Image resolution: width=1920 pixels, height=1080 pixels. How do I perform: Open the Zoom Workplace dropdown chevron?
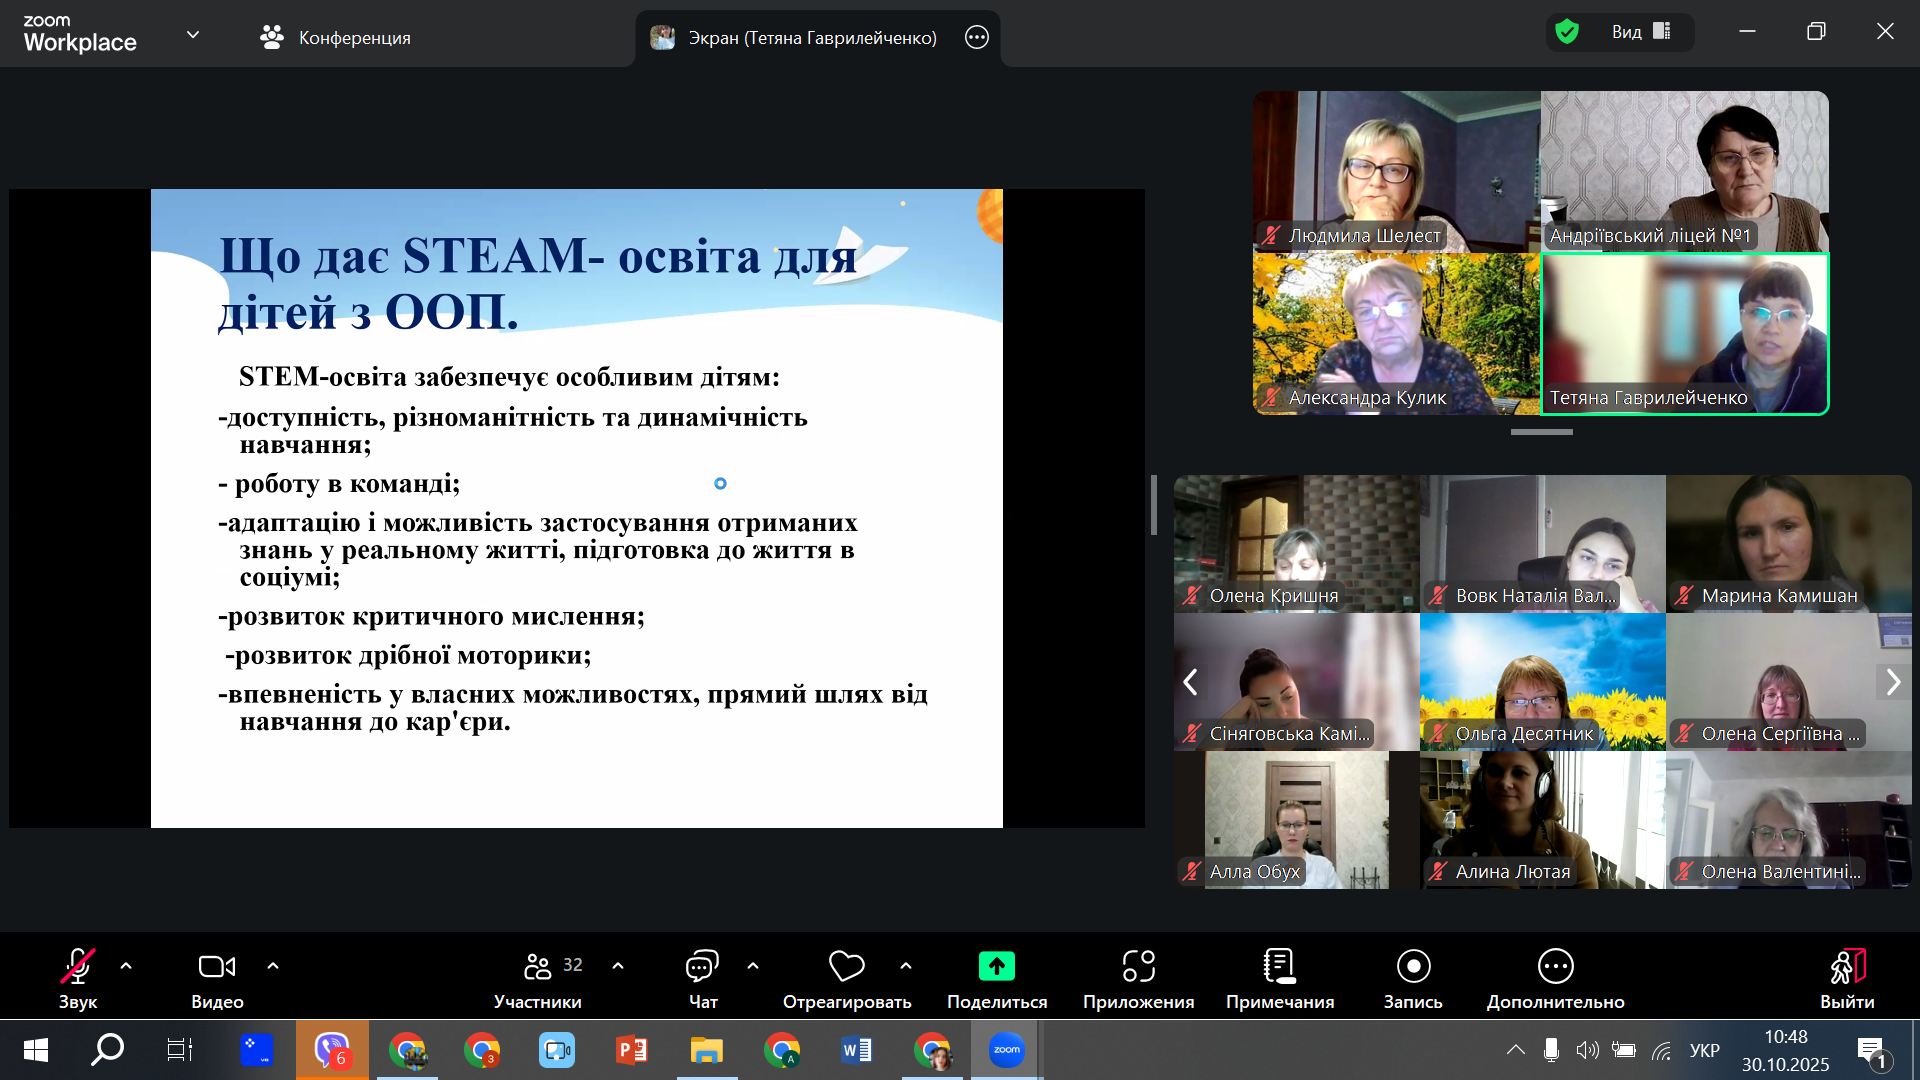click(x=193, y=35)
